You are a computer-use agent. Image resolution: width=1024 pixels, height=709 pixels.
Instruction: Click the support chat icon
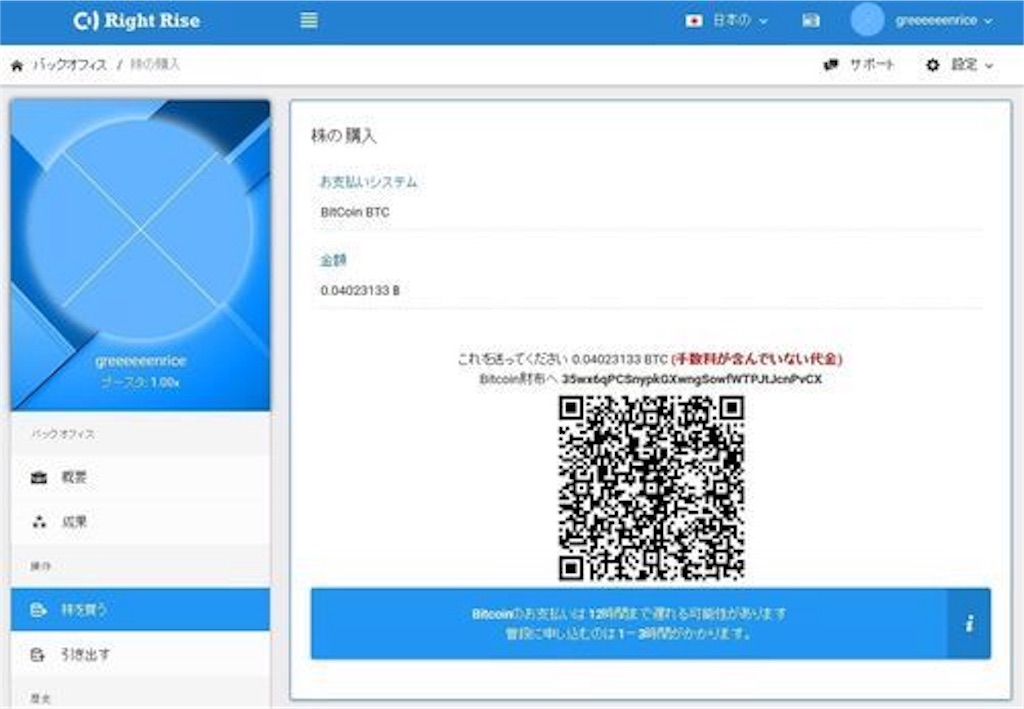(x=831, y=65)
